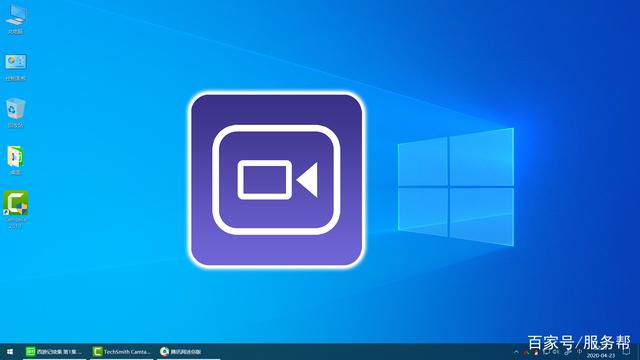Open the Control Panel desktop icon
This screenshot has width=640, height=360.
pos(16,66)
